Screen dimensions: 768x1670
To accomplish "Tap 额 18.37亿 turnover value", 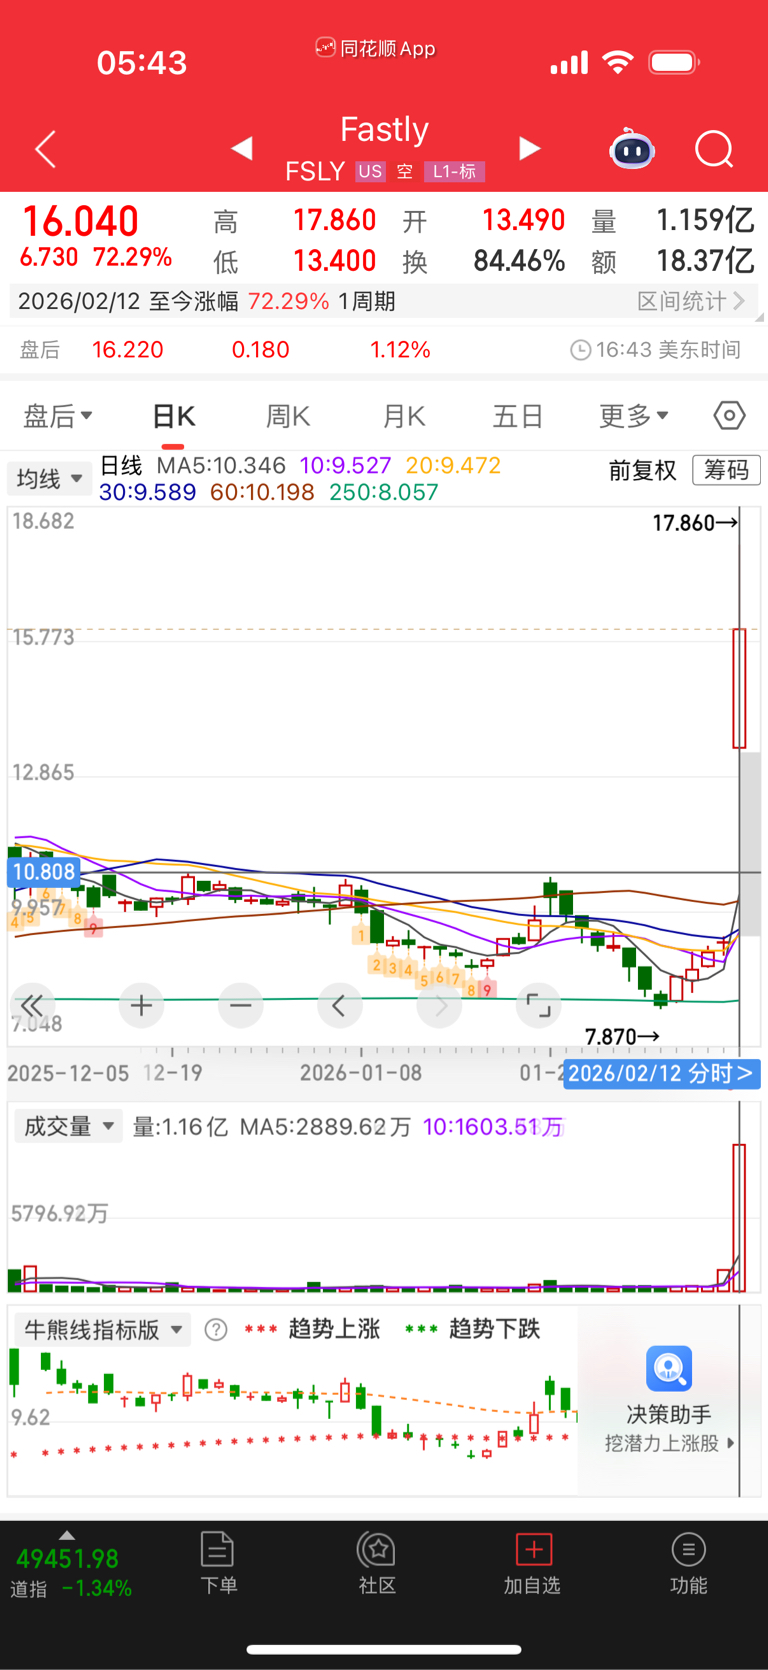I will [673, 261].
